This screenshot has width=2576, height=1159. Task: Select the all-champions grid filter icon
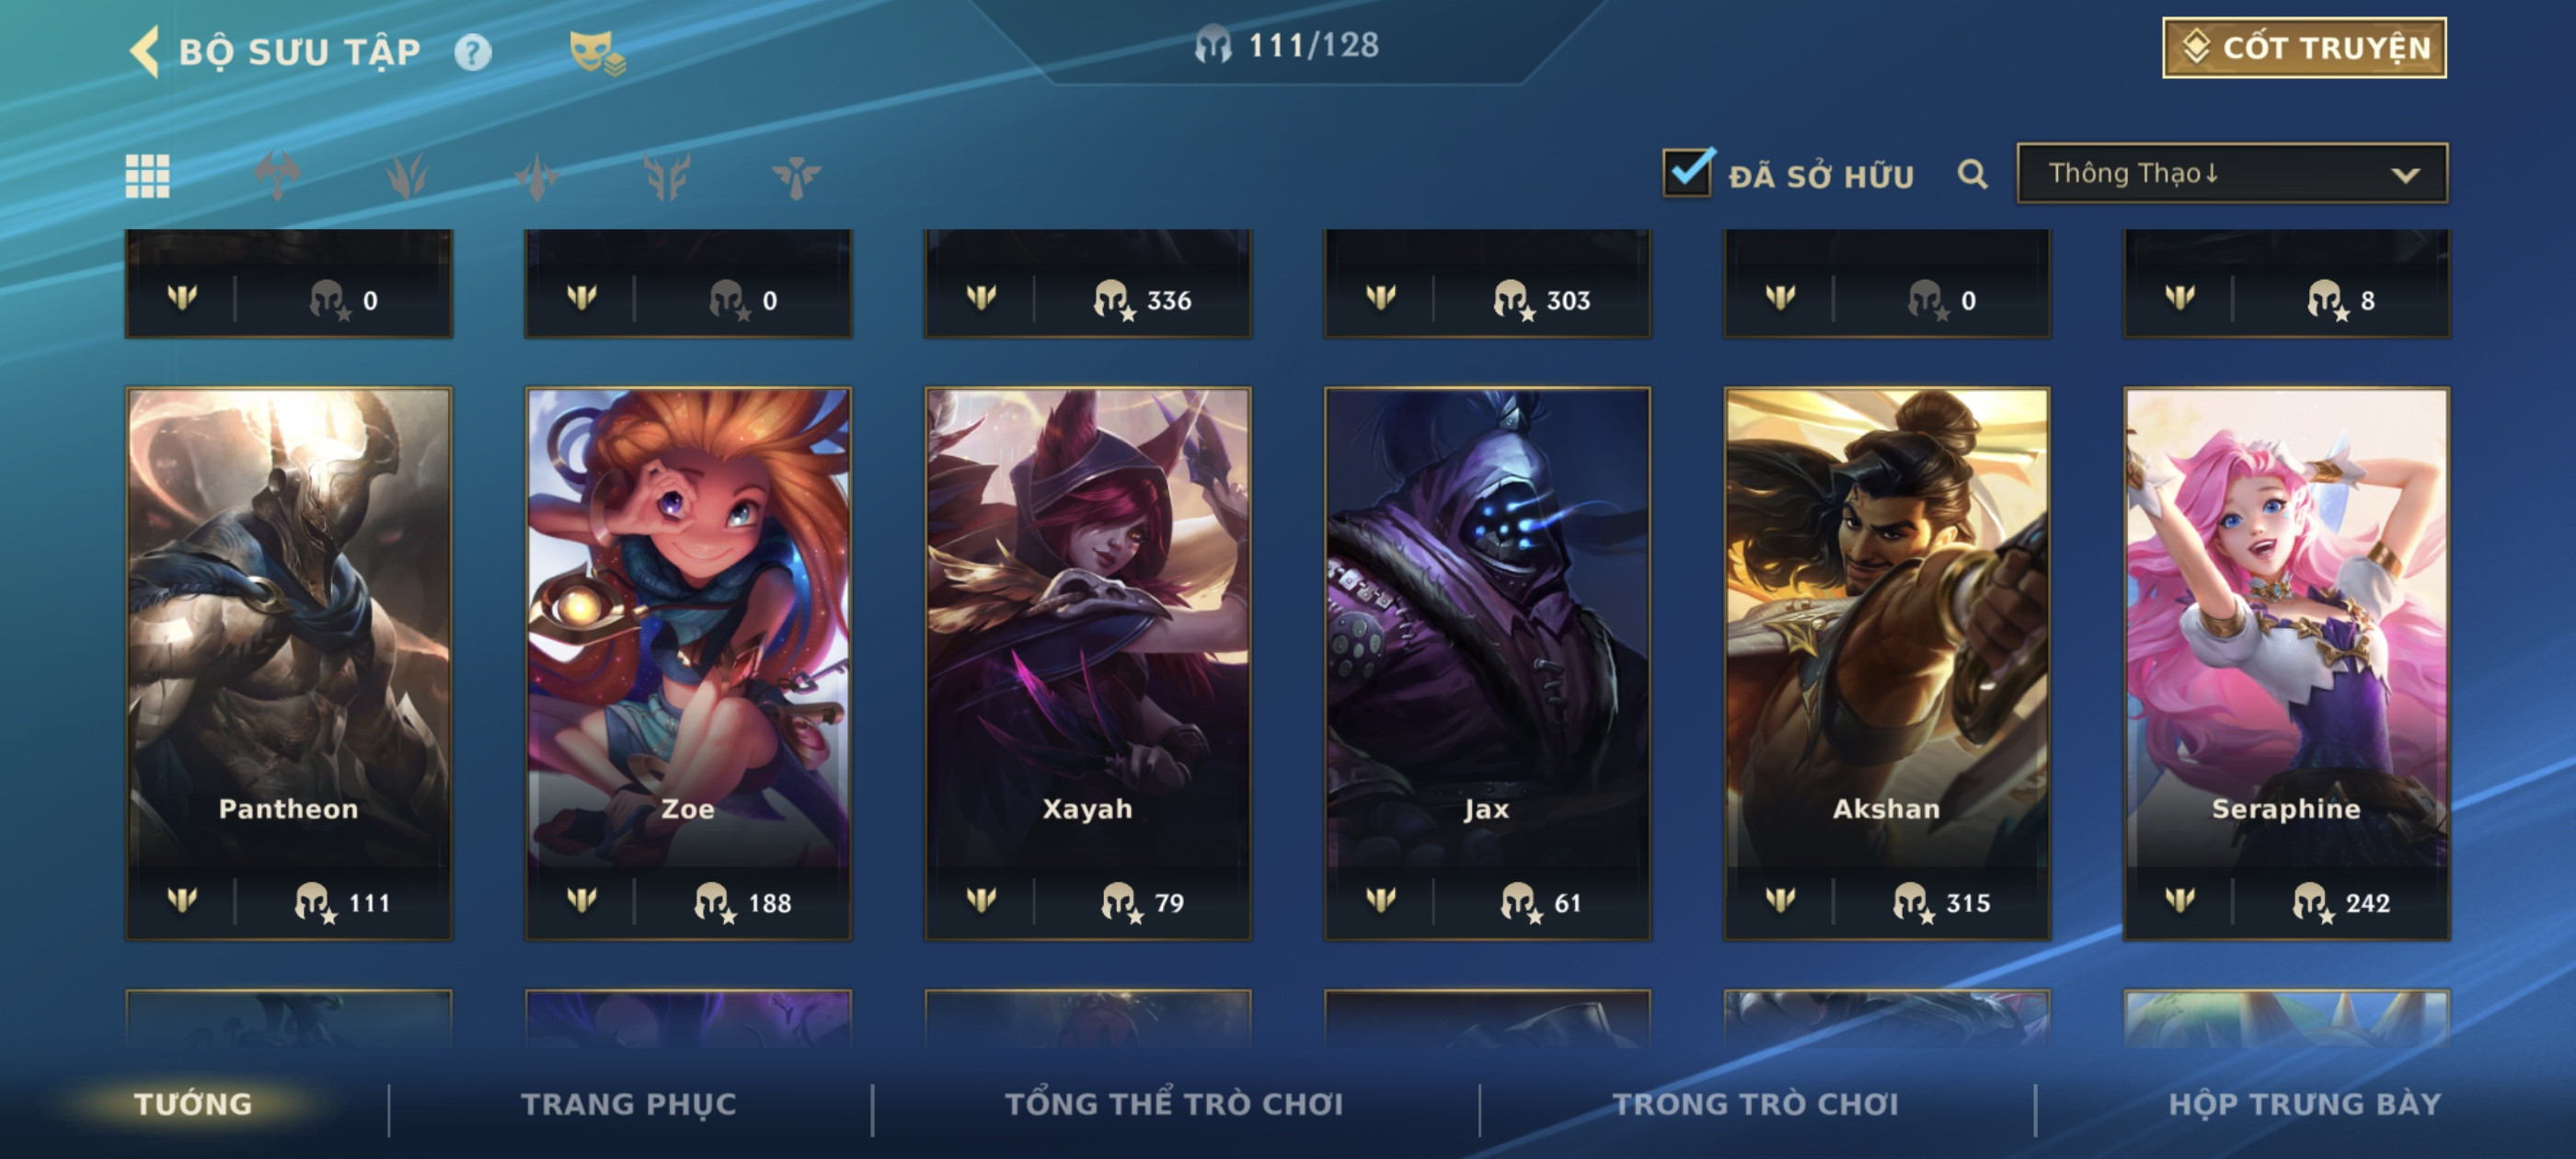(147, 176)
